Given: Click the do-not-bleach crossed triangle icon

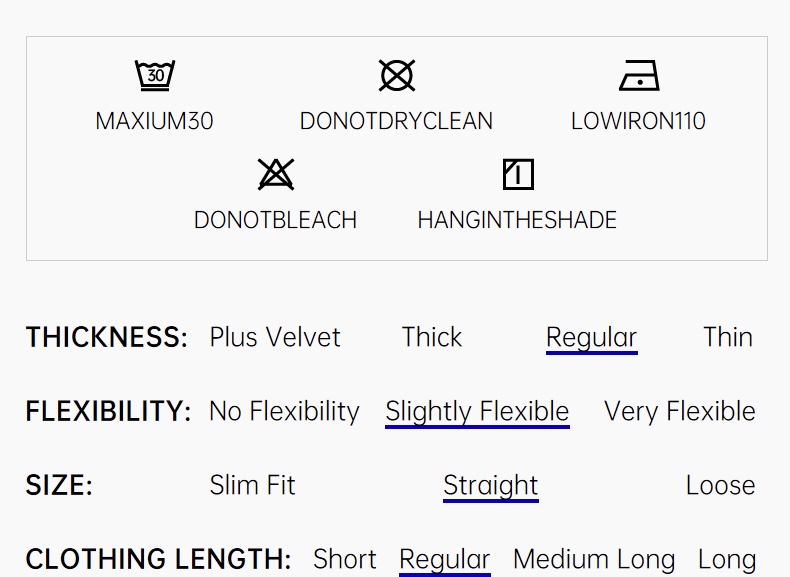Looking at the screenshot, I should pyautogui.click(x=276, y=174).
